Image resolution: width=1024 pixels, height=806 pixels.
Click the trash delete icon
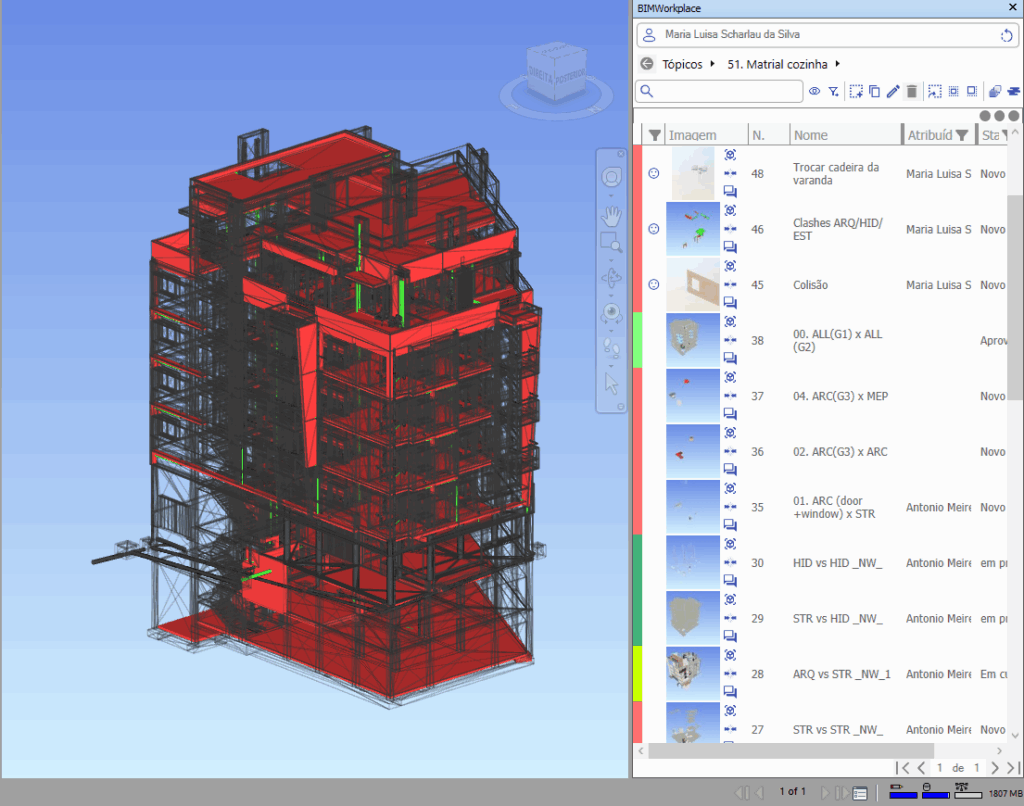coord(912,91)
